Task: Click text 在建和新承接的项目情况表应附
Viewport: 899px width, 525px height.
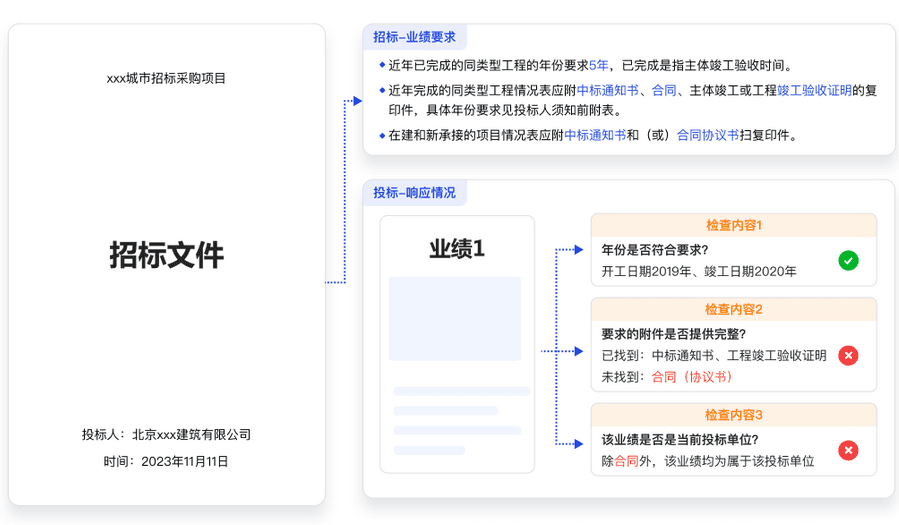Action: point(476,135)
